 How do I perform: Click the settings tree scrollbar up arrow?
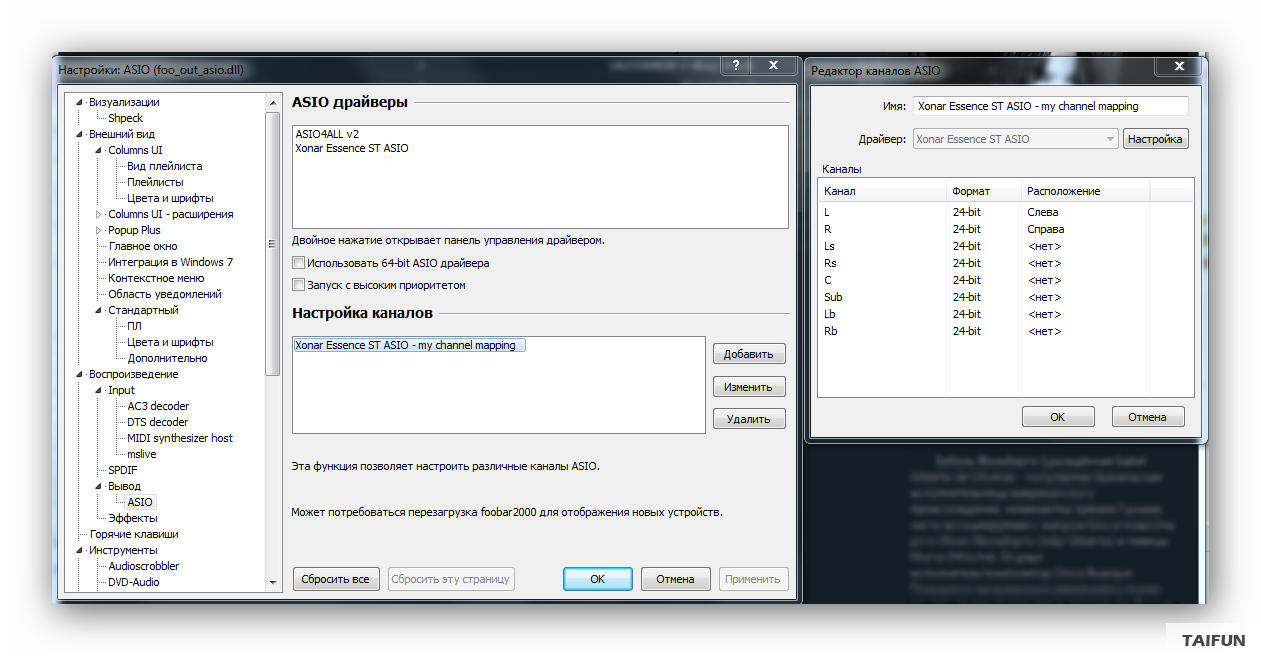click(x=273, y=102)
